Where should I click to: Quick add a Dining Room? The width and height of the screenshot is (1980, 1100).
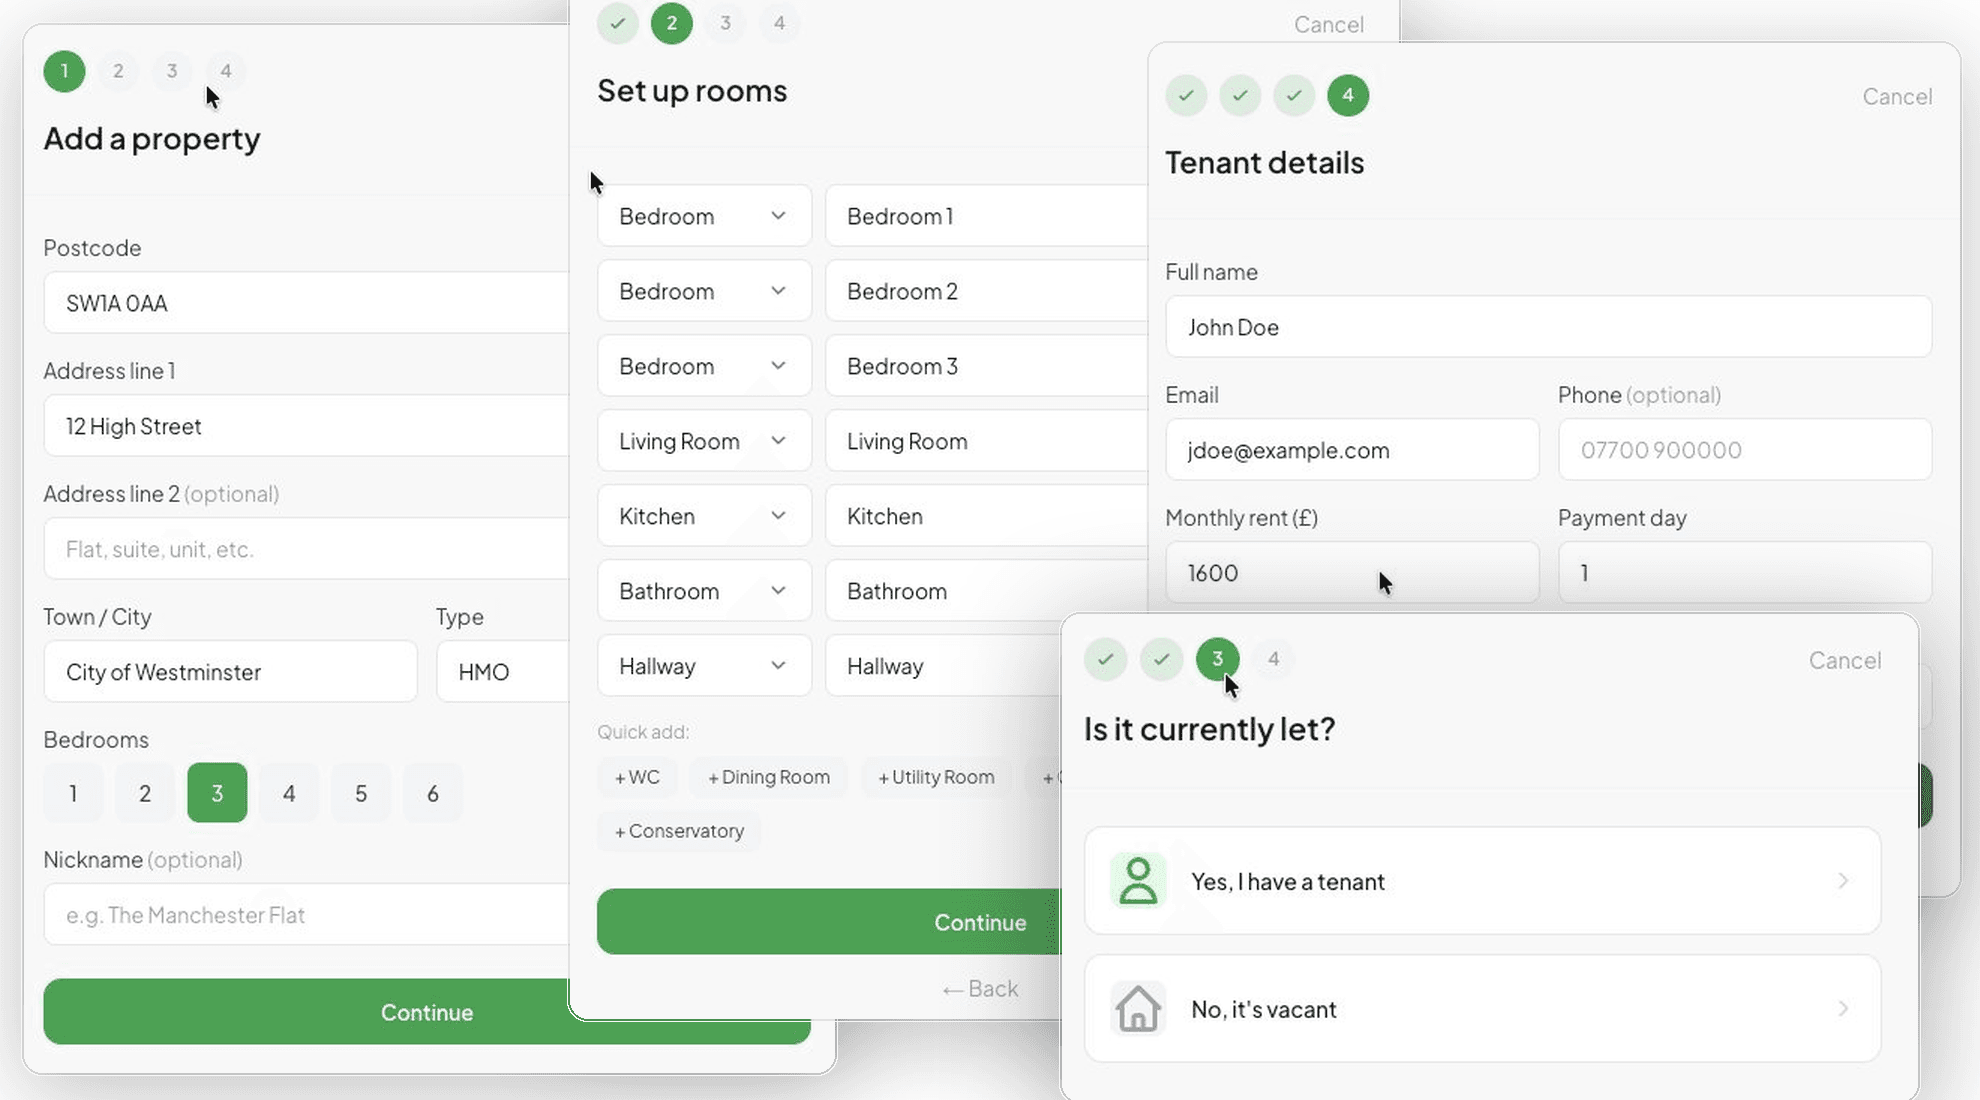click(769, 777)
